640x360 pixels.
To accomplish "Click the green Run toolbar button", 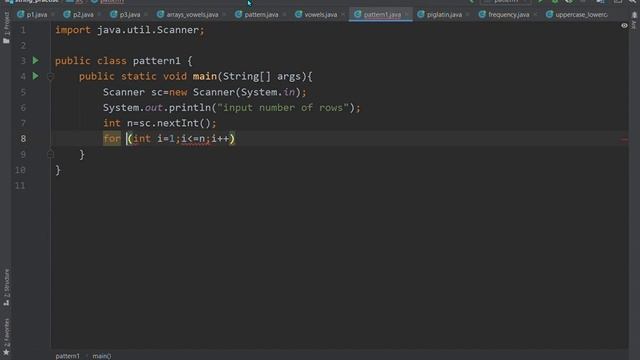I will 541,2.
